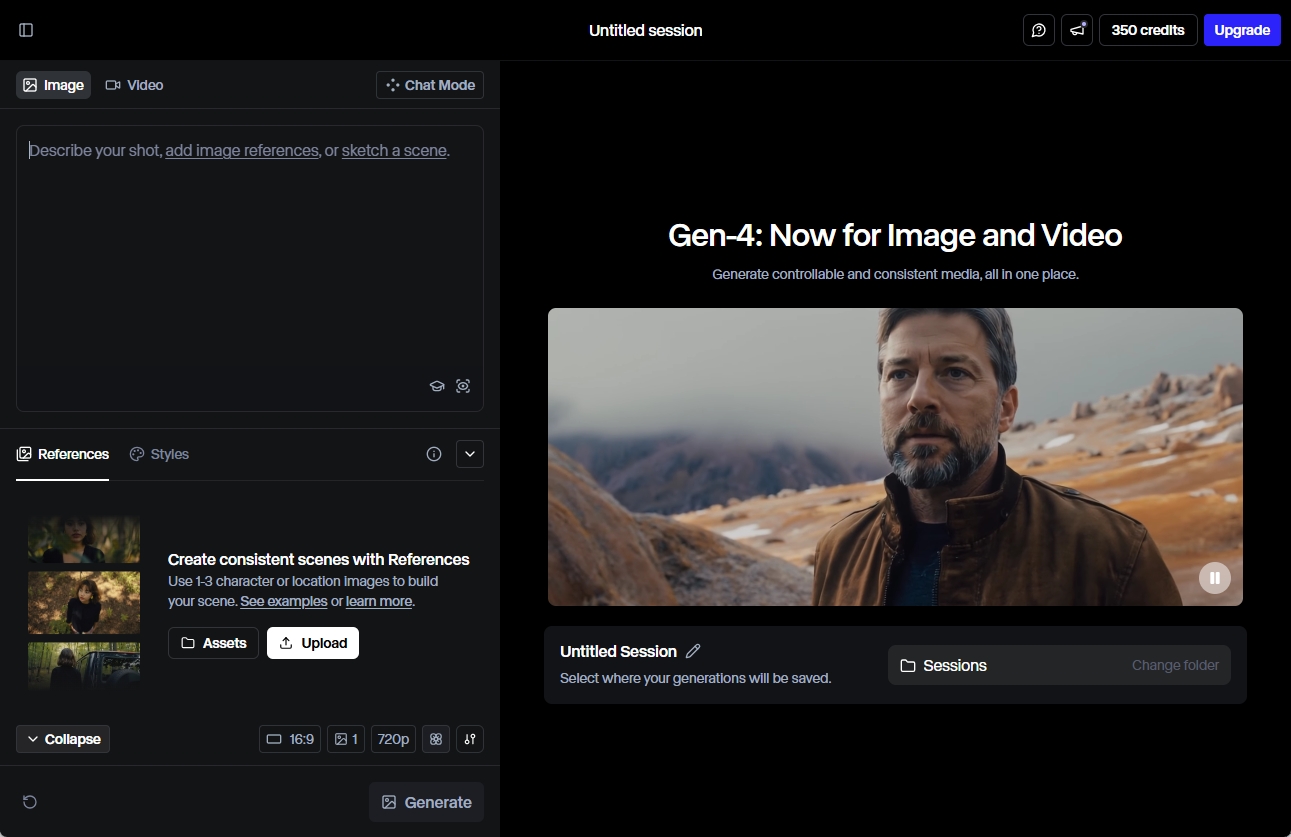
Task: Reset settings with the circular arrow icon
Action: tap(30, 802)
